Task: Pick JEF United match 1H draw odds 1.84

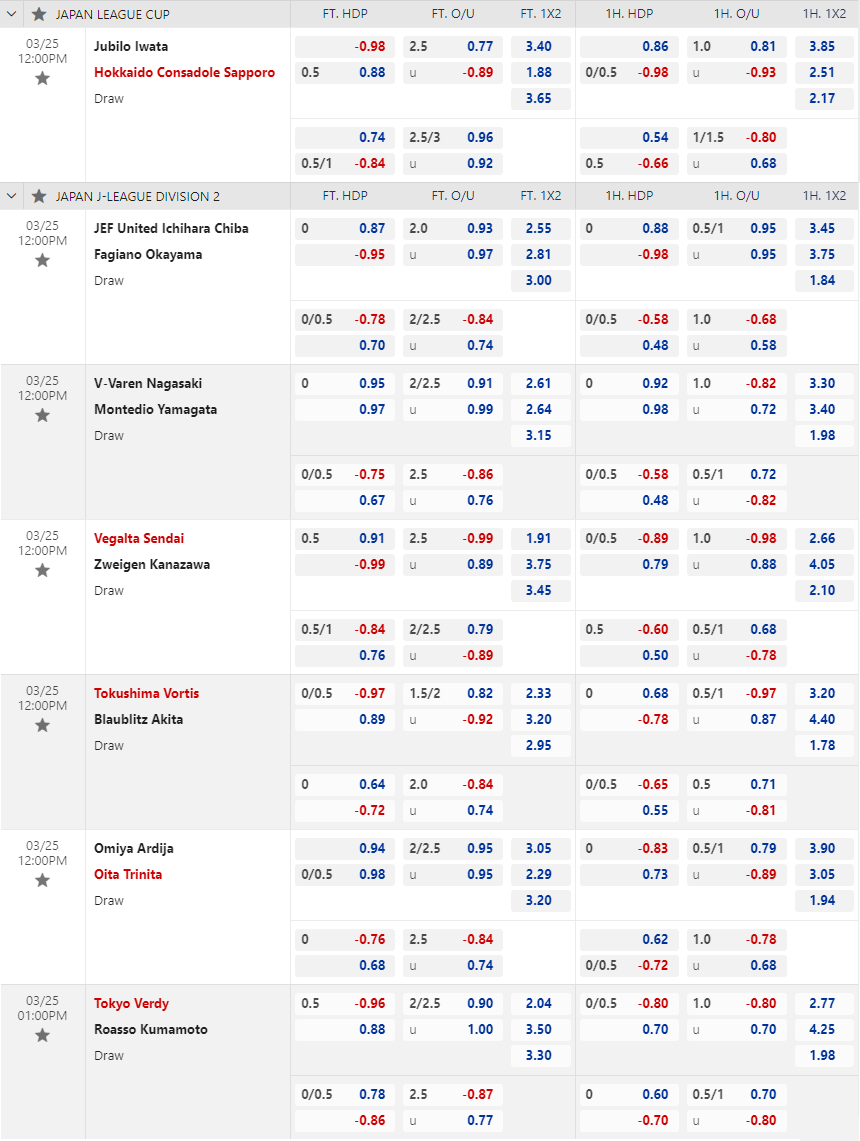Action: pos(824,280)
